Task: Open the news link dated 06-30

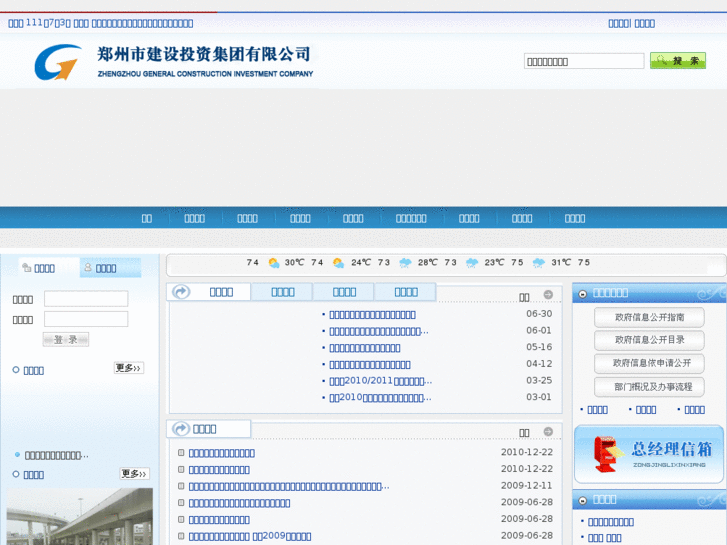Action: pyautogui.click(x=372, y=314)
